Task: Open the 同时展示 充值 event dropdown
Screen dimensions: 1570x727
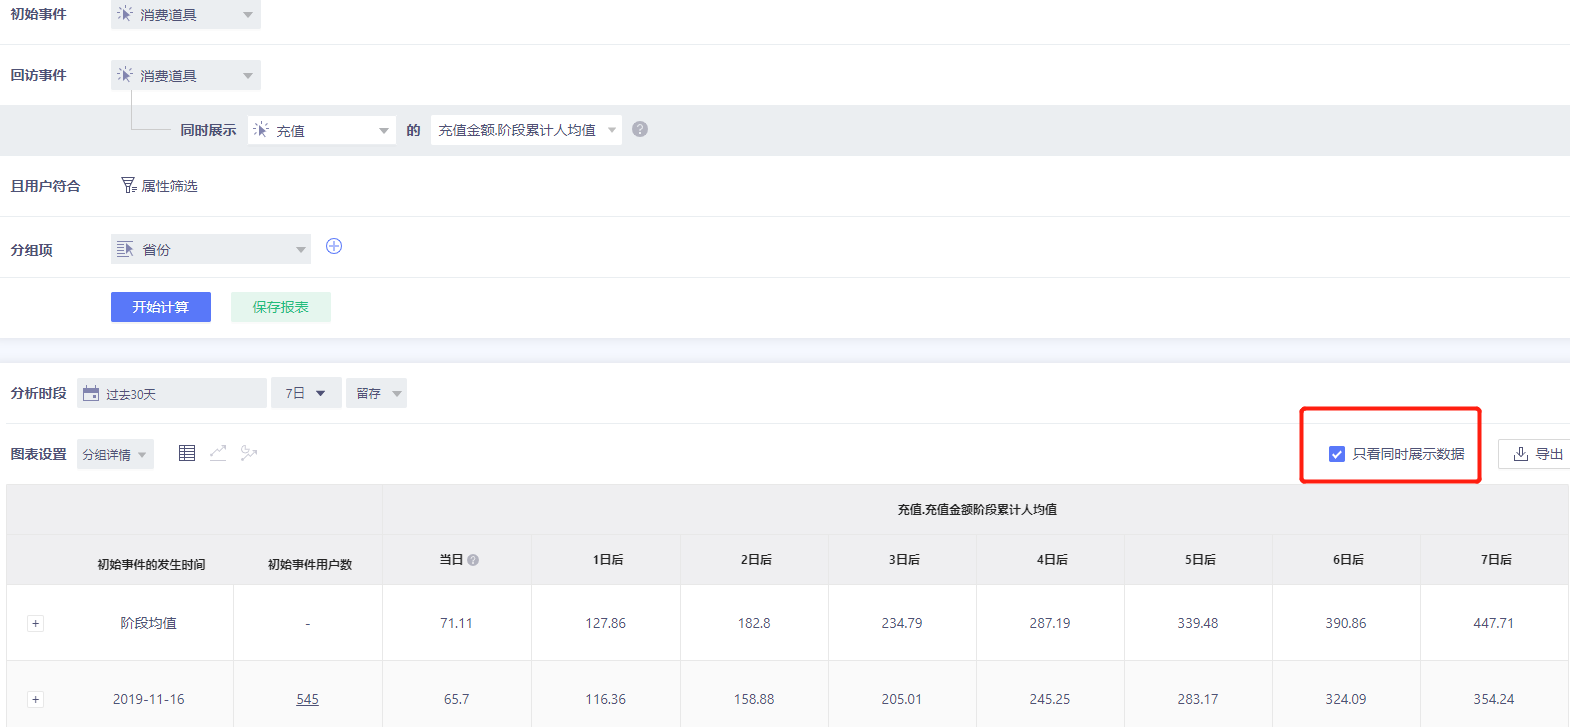Action: pyautogui.click(x=322, y=130)
